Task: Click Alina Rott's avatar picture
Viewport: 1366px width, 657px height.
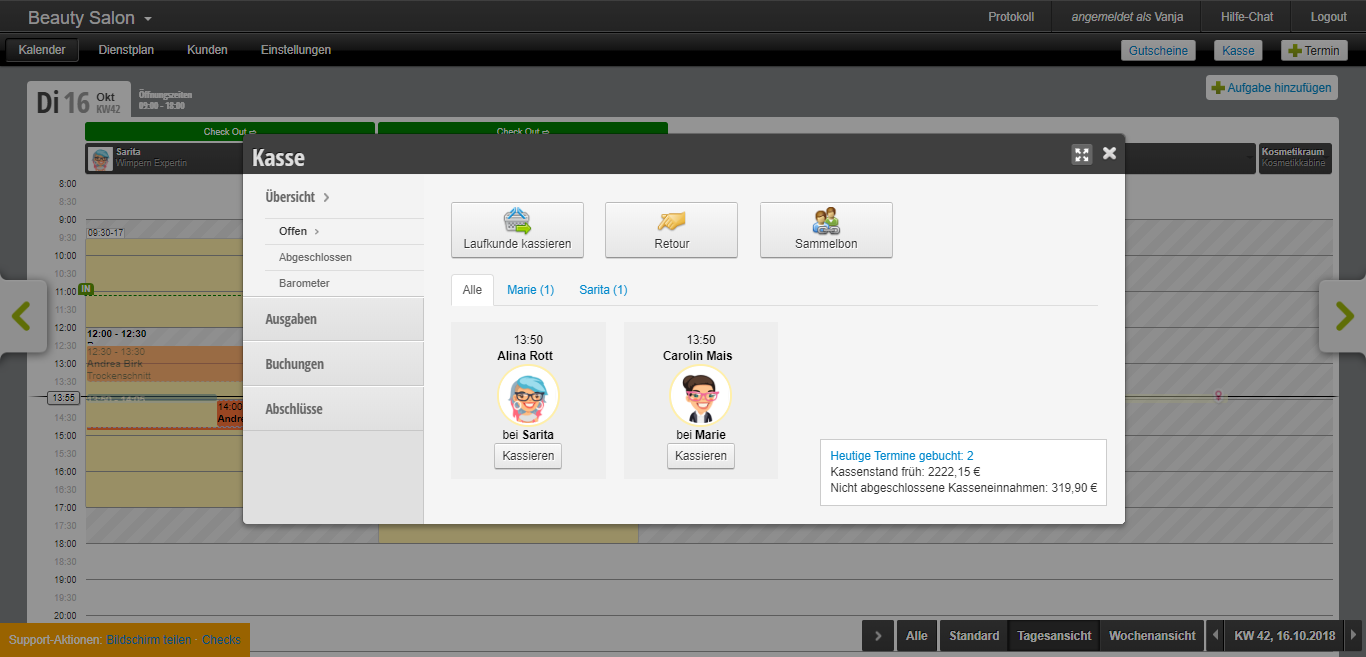Action: coord(528,396)
